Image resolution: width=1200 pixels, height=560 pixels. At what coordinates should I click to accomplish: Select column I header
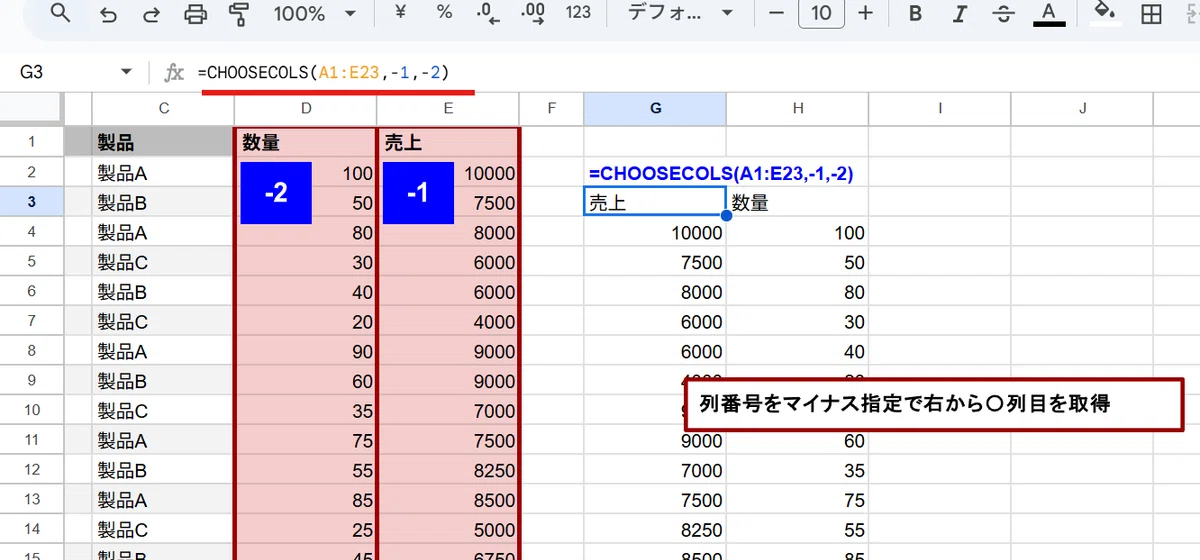940,108
